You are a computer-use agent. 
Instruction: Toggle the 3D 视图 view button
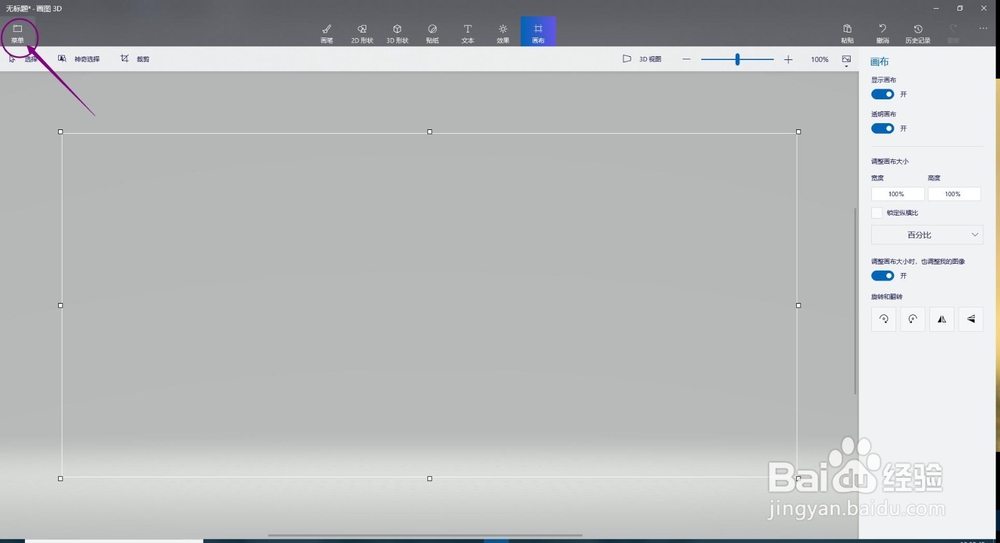(x=642, y=59)
